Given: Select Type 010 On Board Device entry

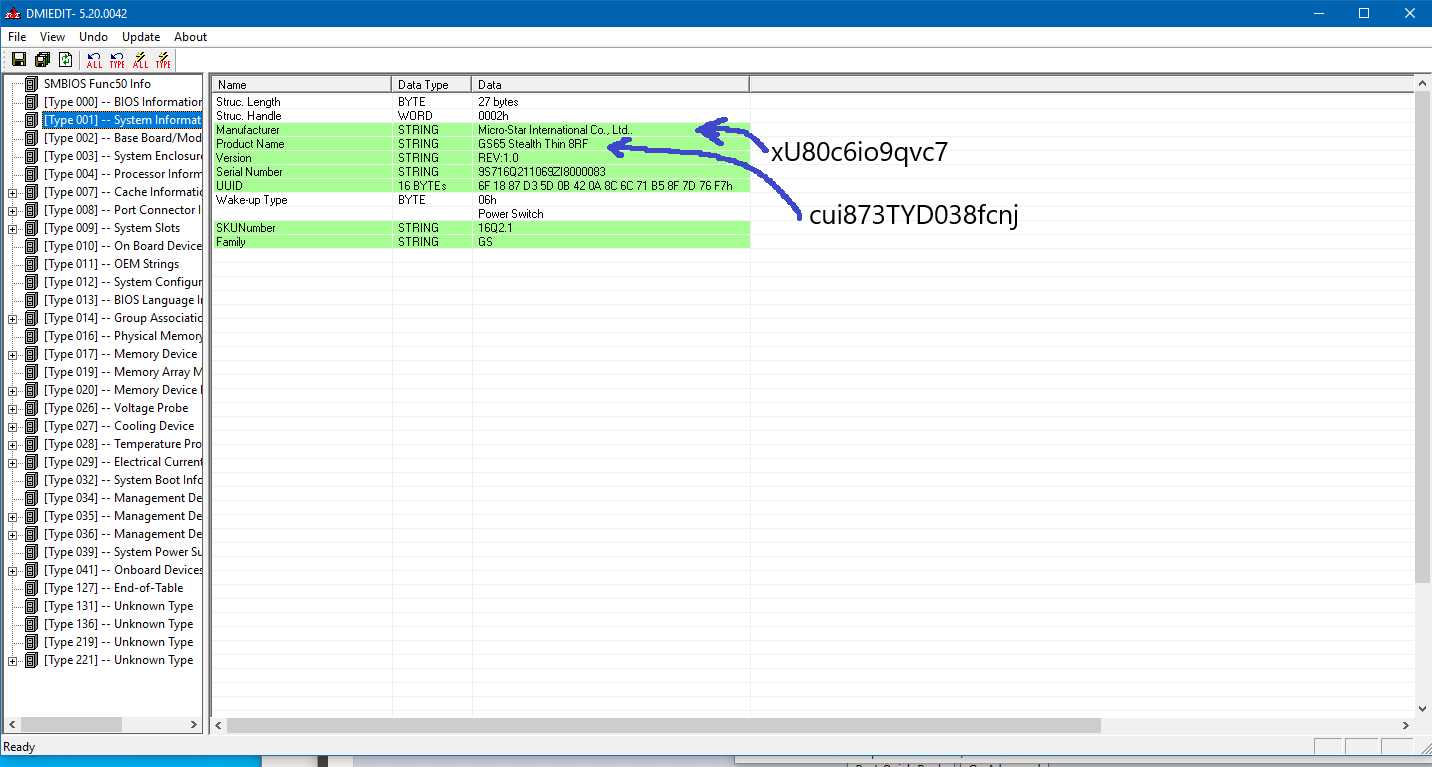Looking at the screenshot, I should pos(122,246).
